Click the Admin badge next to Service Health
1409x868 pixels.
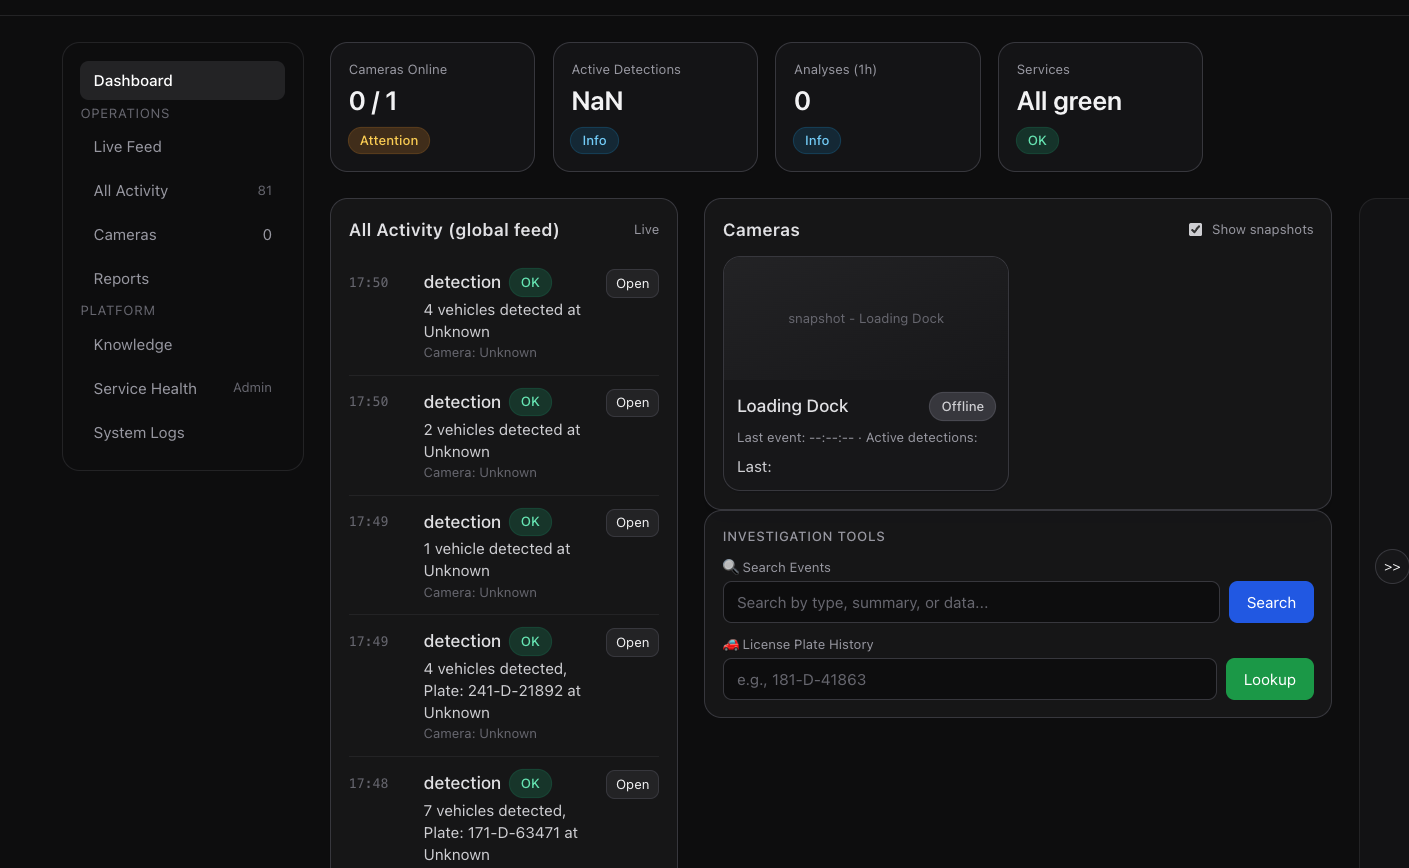click(252, 388)
